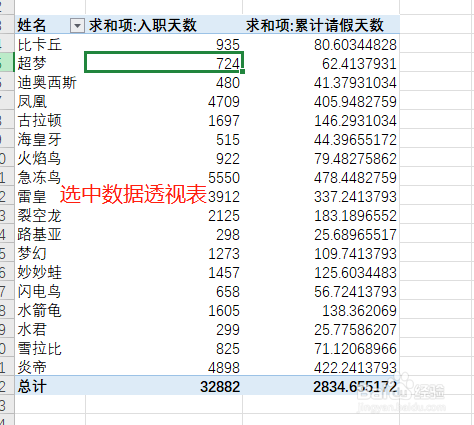474x425 pixels.
Task: Click the name cell 闪电鸟
Action: tap(50, 291)
